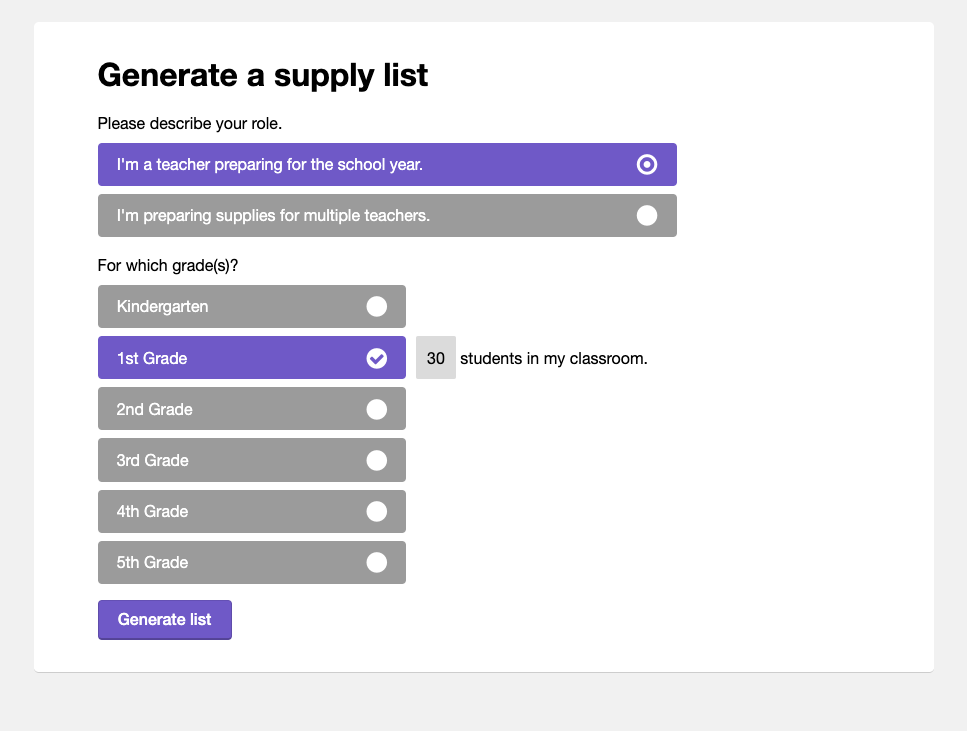Check the 2nd Grade option

click(252, 409)
